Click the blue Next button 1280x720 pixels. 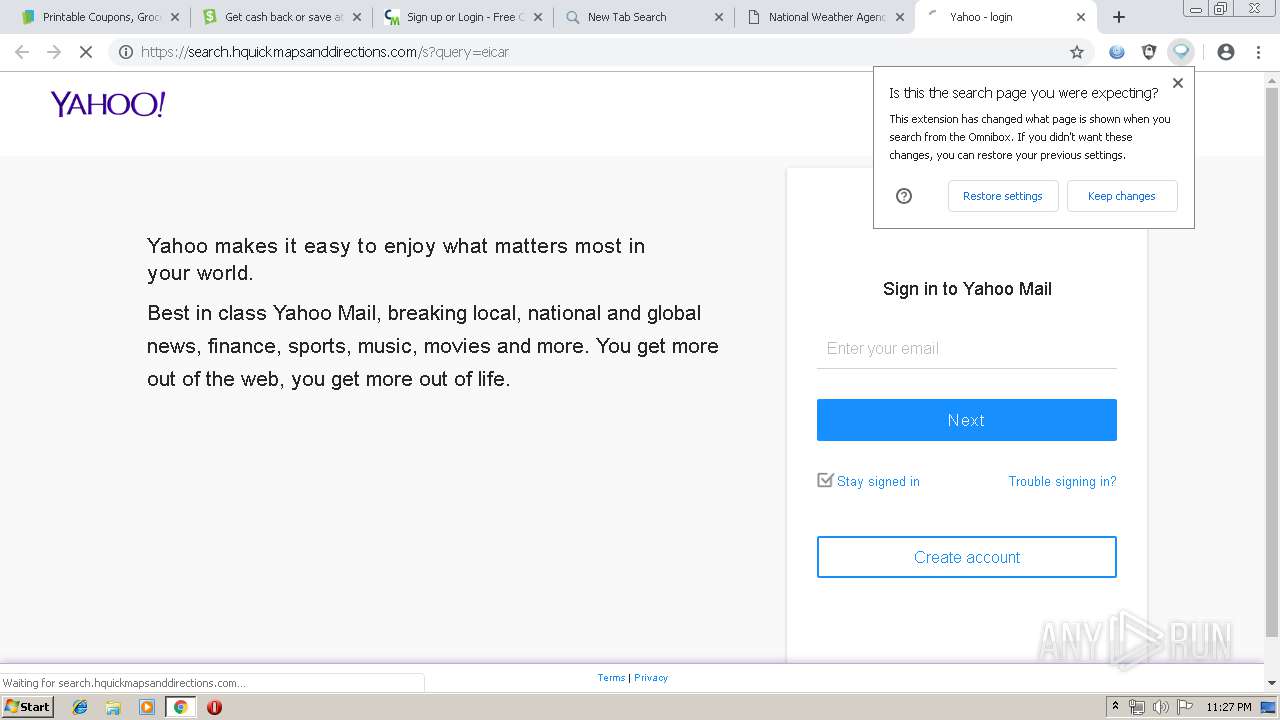point(966,420)
